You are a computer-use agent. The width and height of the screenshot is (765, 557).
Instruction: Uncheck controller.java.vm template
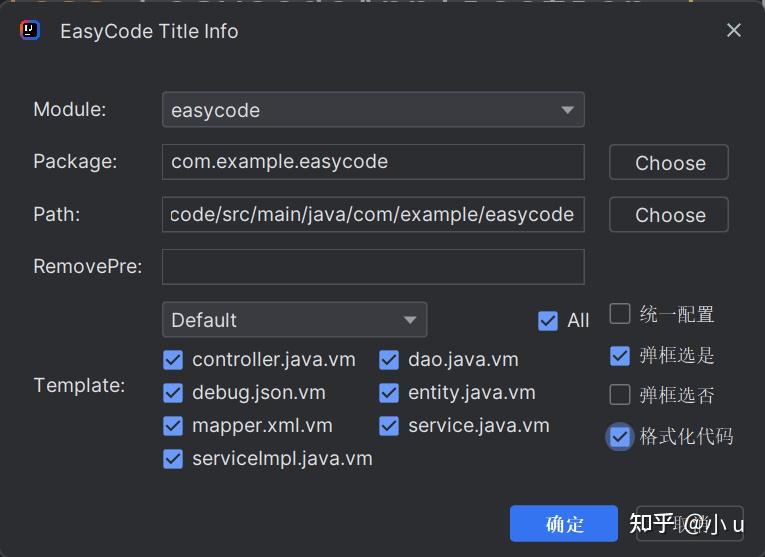(173, 360)
